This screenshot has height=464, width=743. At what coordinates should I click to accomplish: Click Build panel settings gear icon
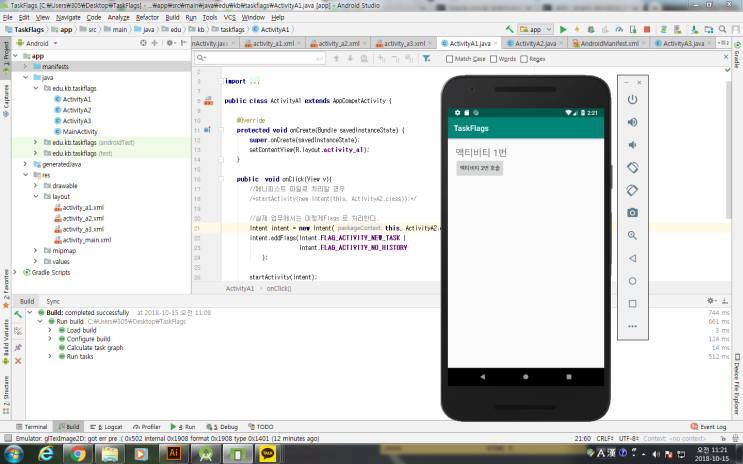pyautogui.click(x=710, y=301)
